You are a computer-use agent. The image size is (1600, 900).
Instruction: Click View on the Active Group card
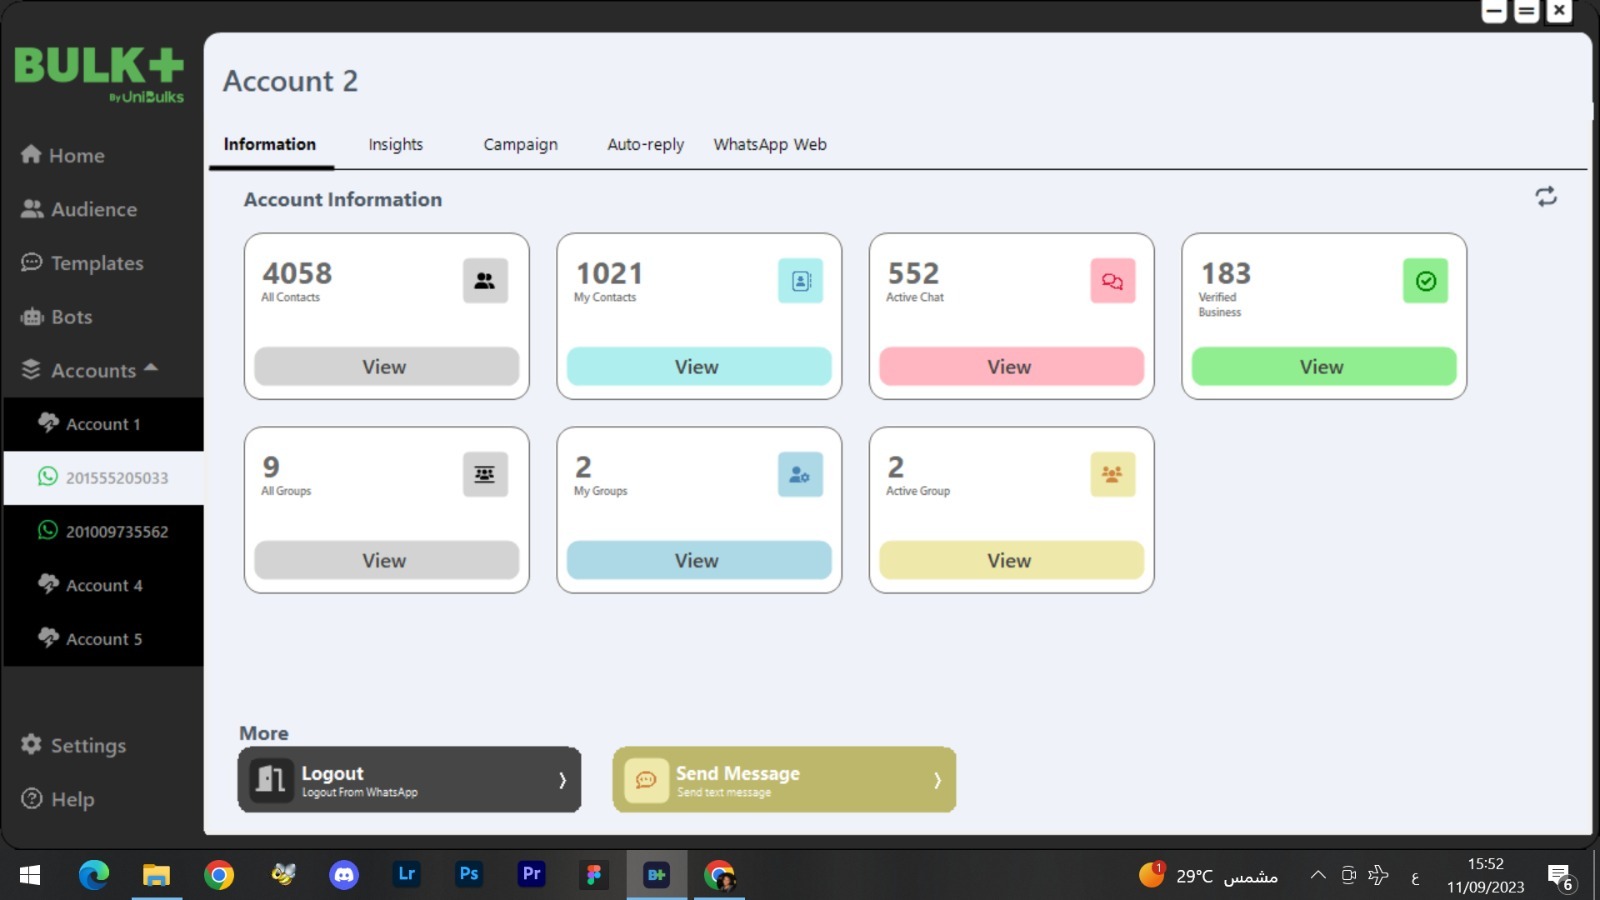coord(1009,560)
